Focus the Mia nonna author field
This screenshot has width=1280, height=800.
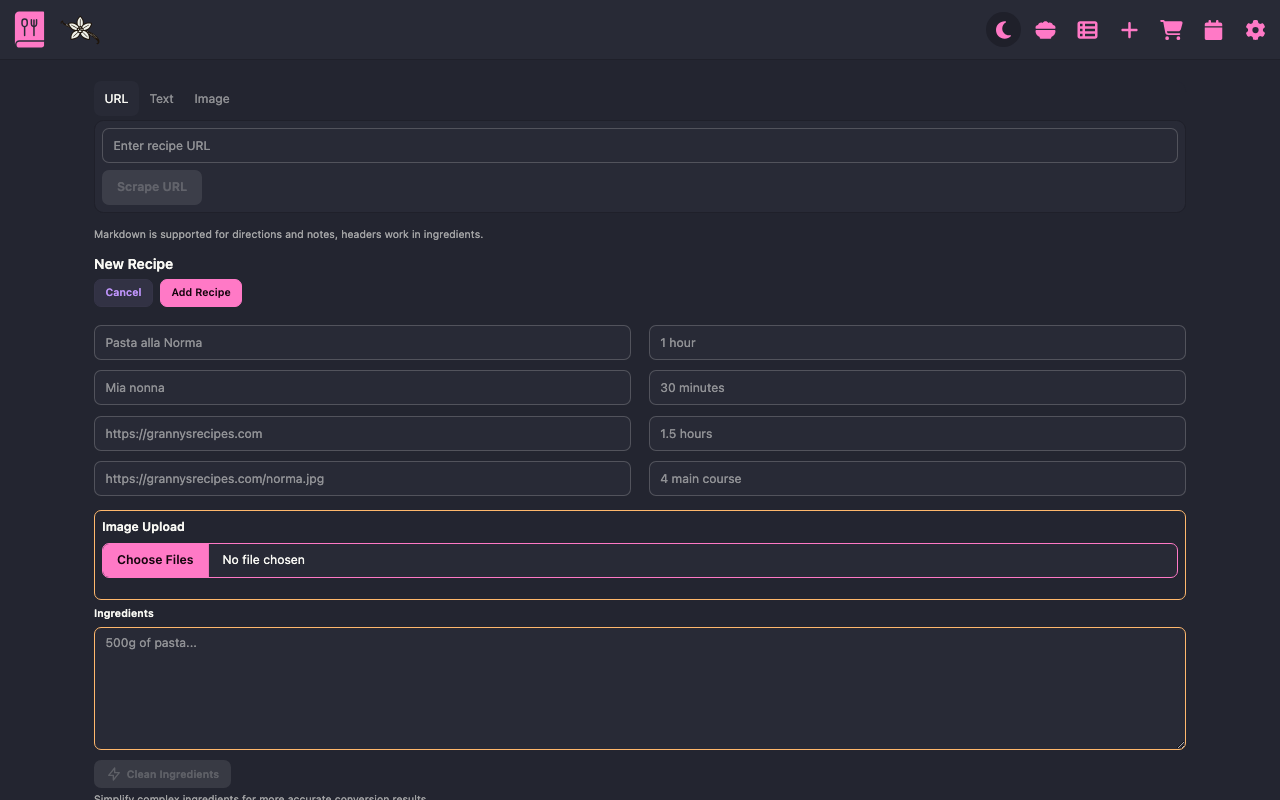pyautogui.click(x=362, y=387)
